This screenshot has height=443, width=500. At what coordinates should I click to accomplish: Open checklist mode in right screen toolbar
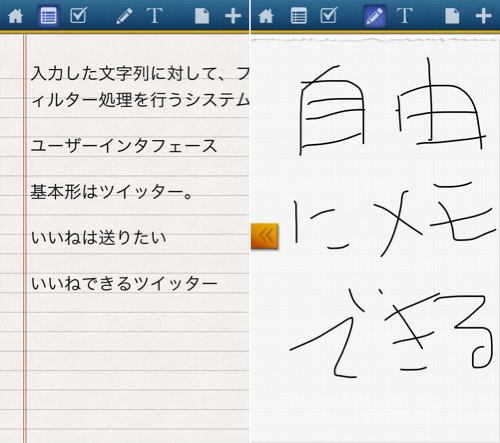(328, 15)
